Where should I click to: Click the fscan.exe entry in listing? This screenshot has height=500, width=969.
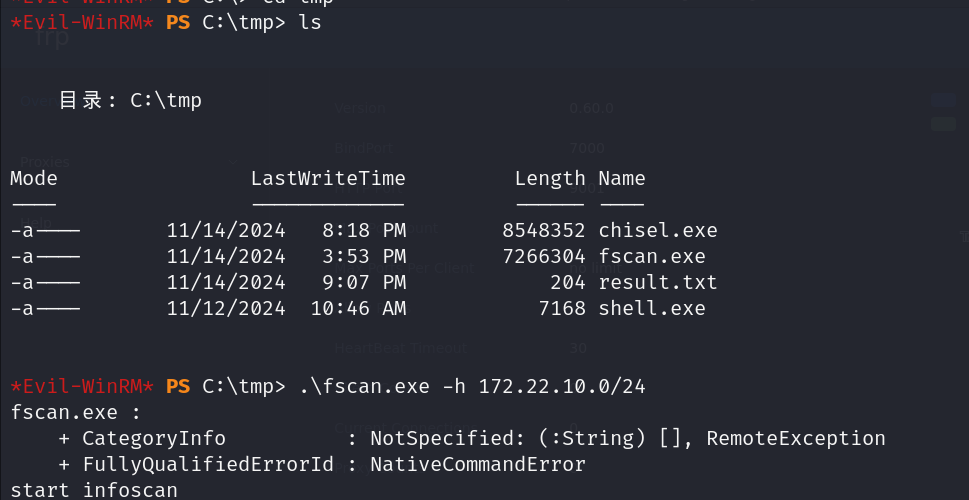tap(651, 256)
